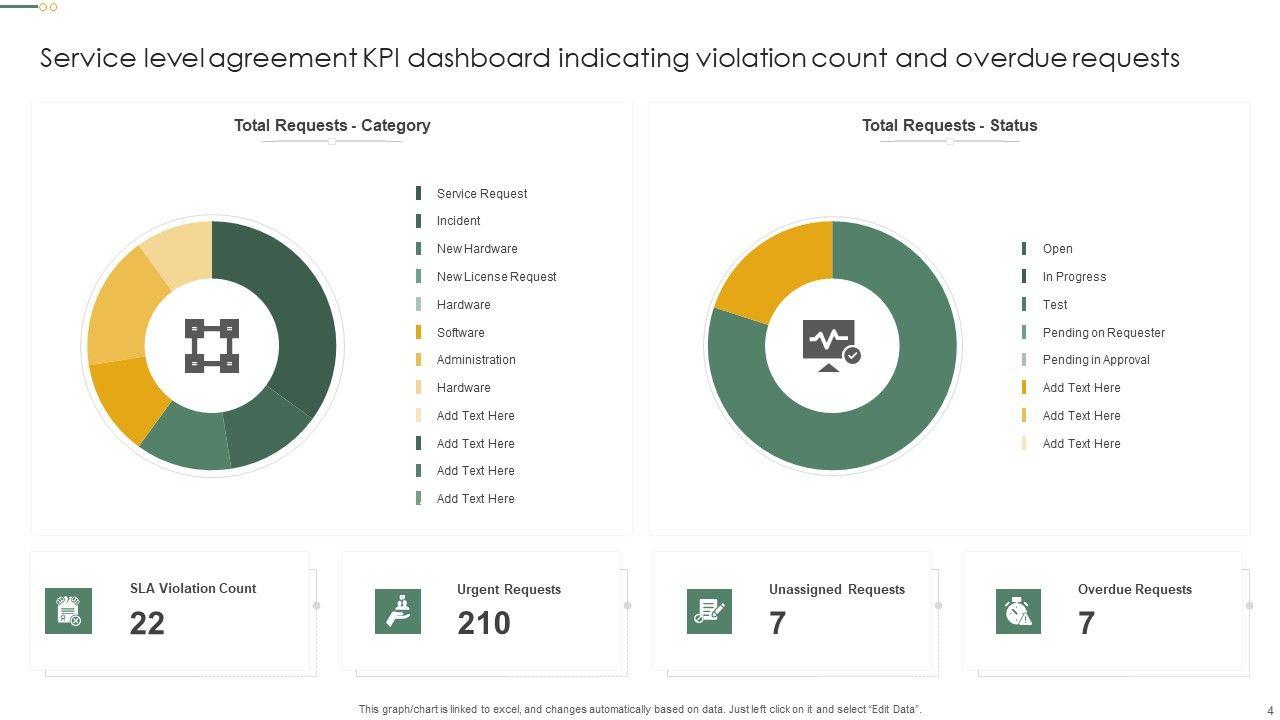Image resolution: width=1280 pixels, height=720 pixels.
Task: Click the Service Request legend color marker
Action: (419, 193)
